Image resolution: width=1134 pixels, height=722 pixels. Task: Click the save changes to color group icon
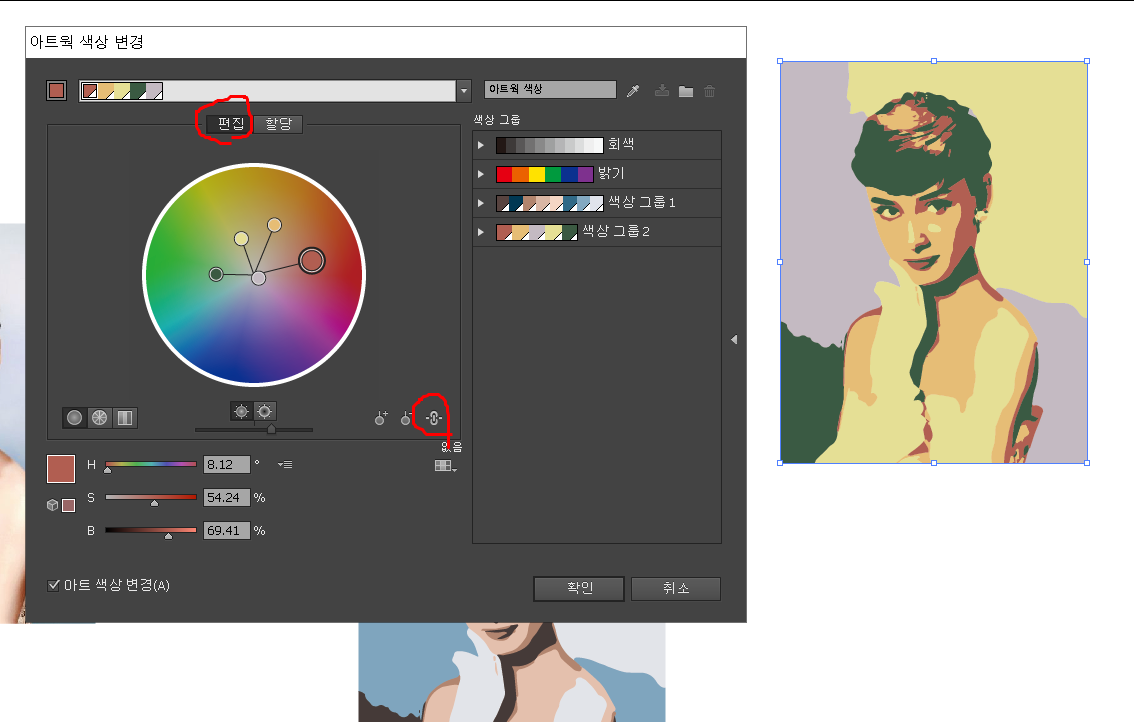[x=661, y=90]
